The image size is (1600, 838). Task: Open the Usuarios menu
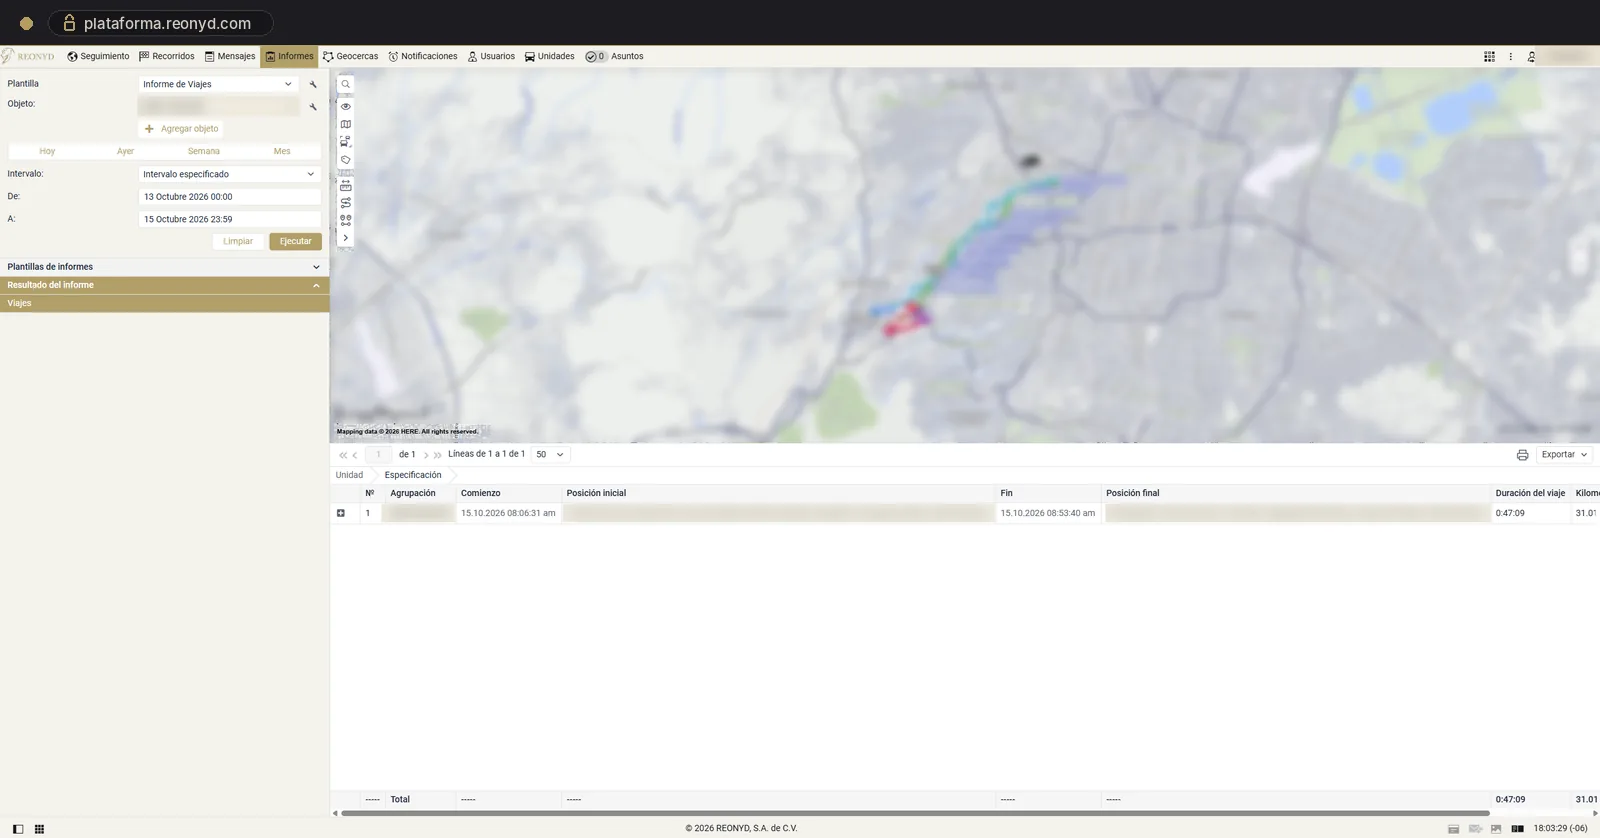coord(491,56)
